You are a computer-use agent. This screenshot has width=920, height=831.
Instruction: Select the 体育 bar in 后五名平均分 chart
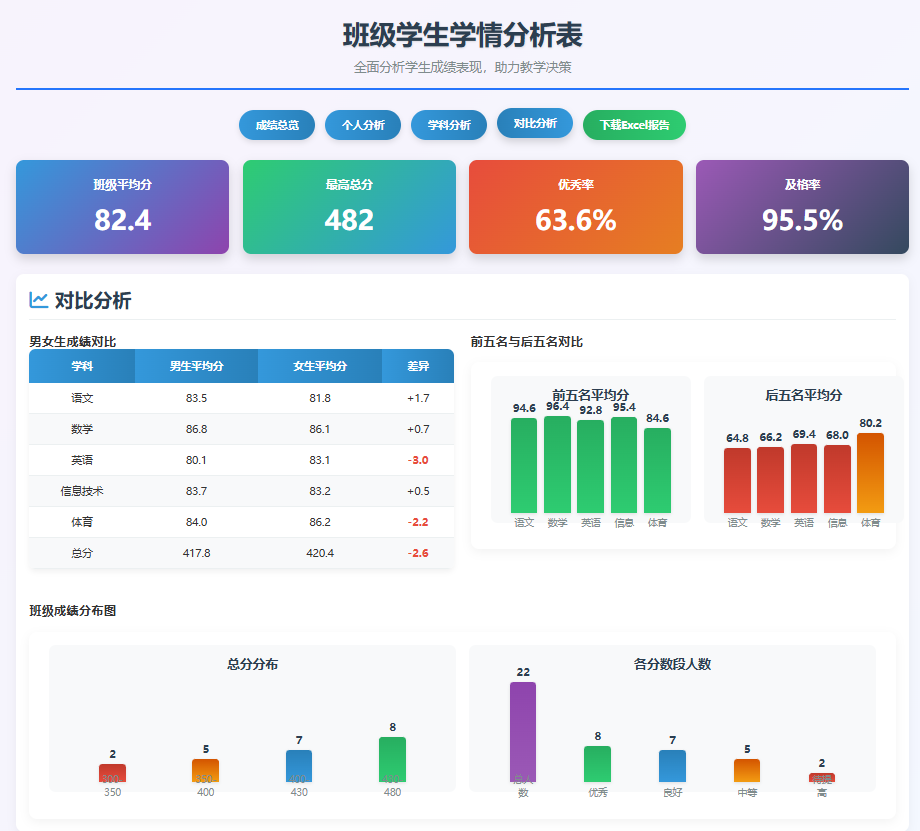(x=869, y=475)
